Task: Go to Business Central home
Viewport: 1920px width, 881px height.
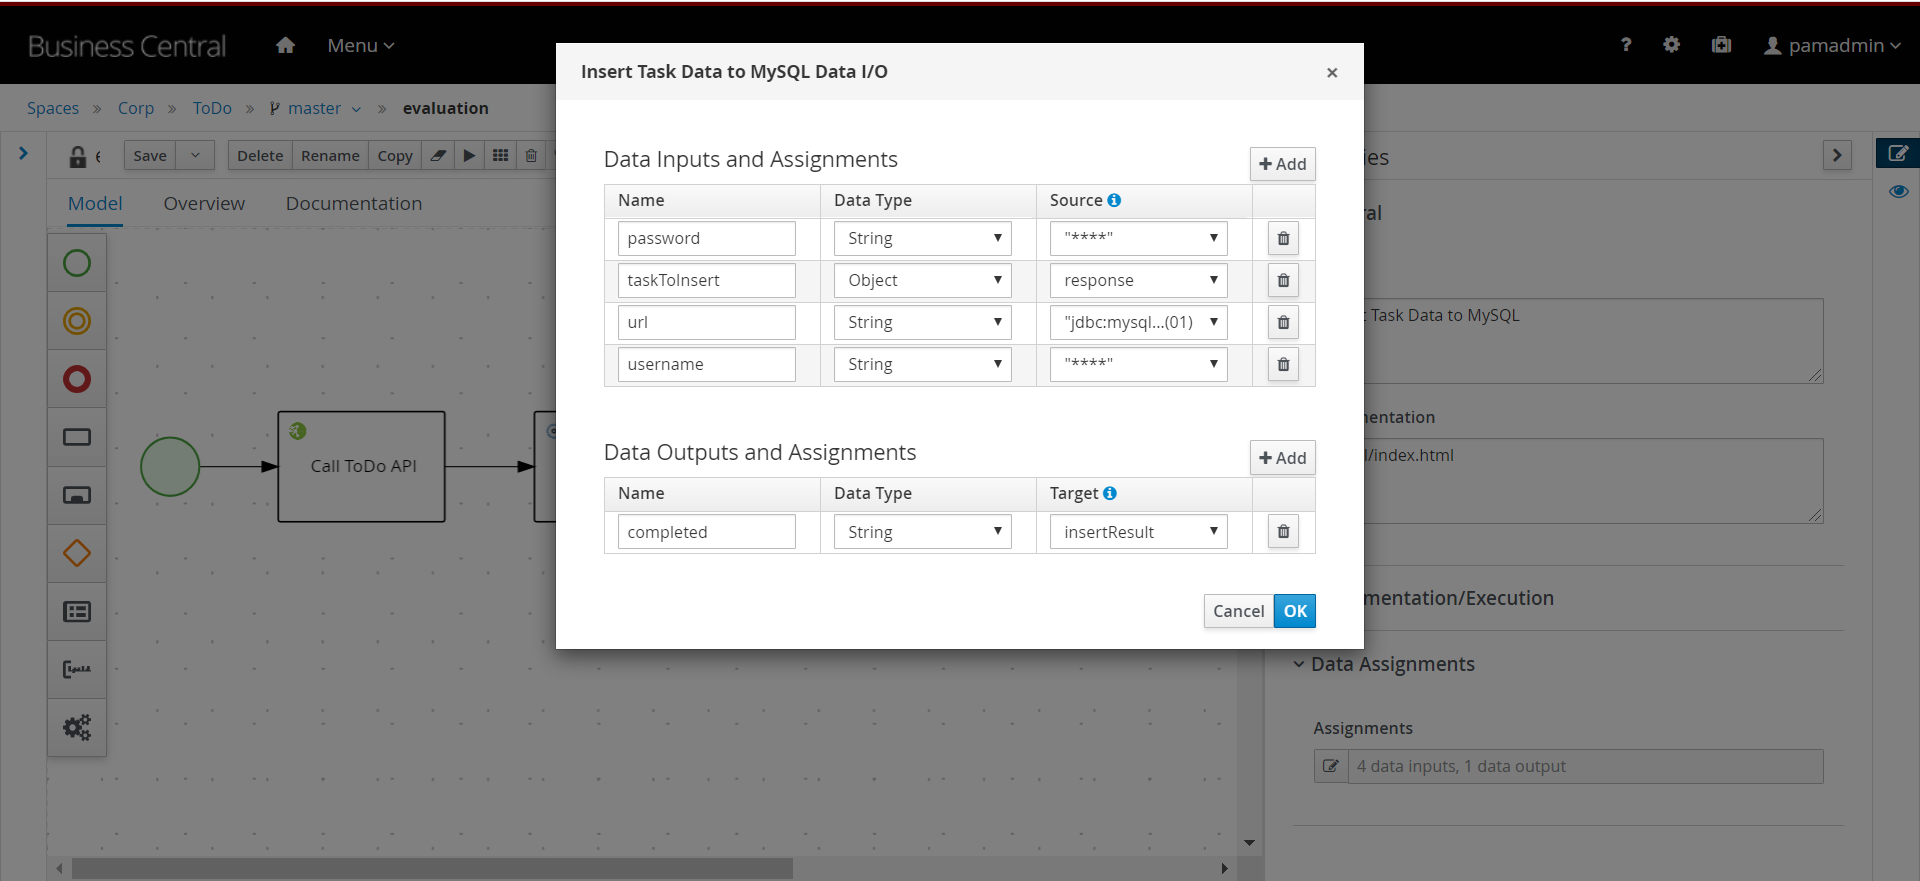Action: 285,45
